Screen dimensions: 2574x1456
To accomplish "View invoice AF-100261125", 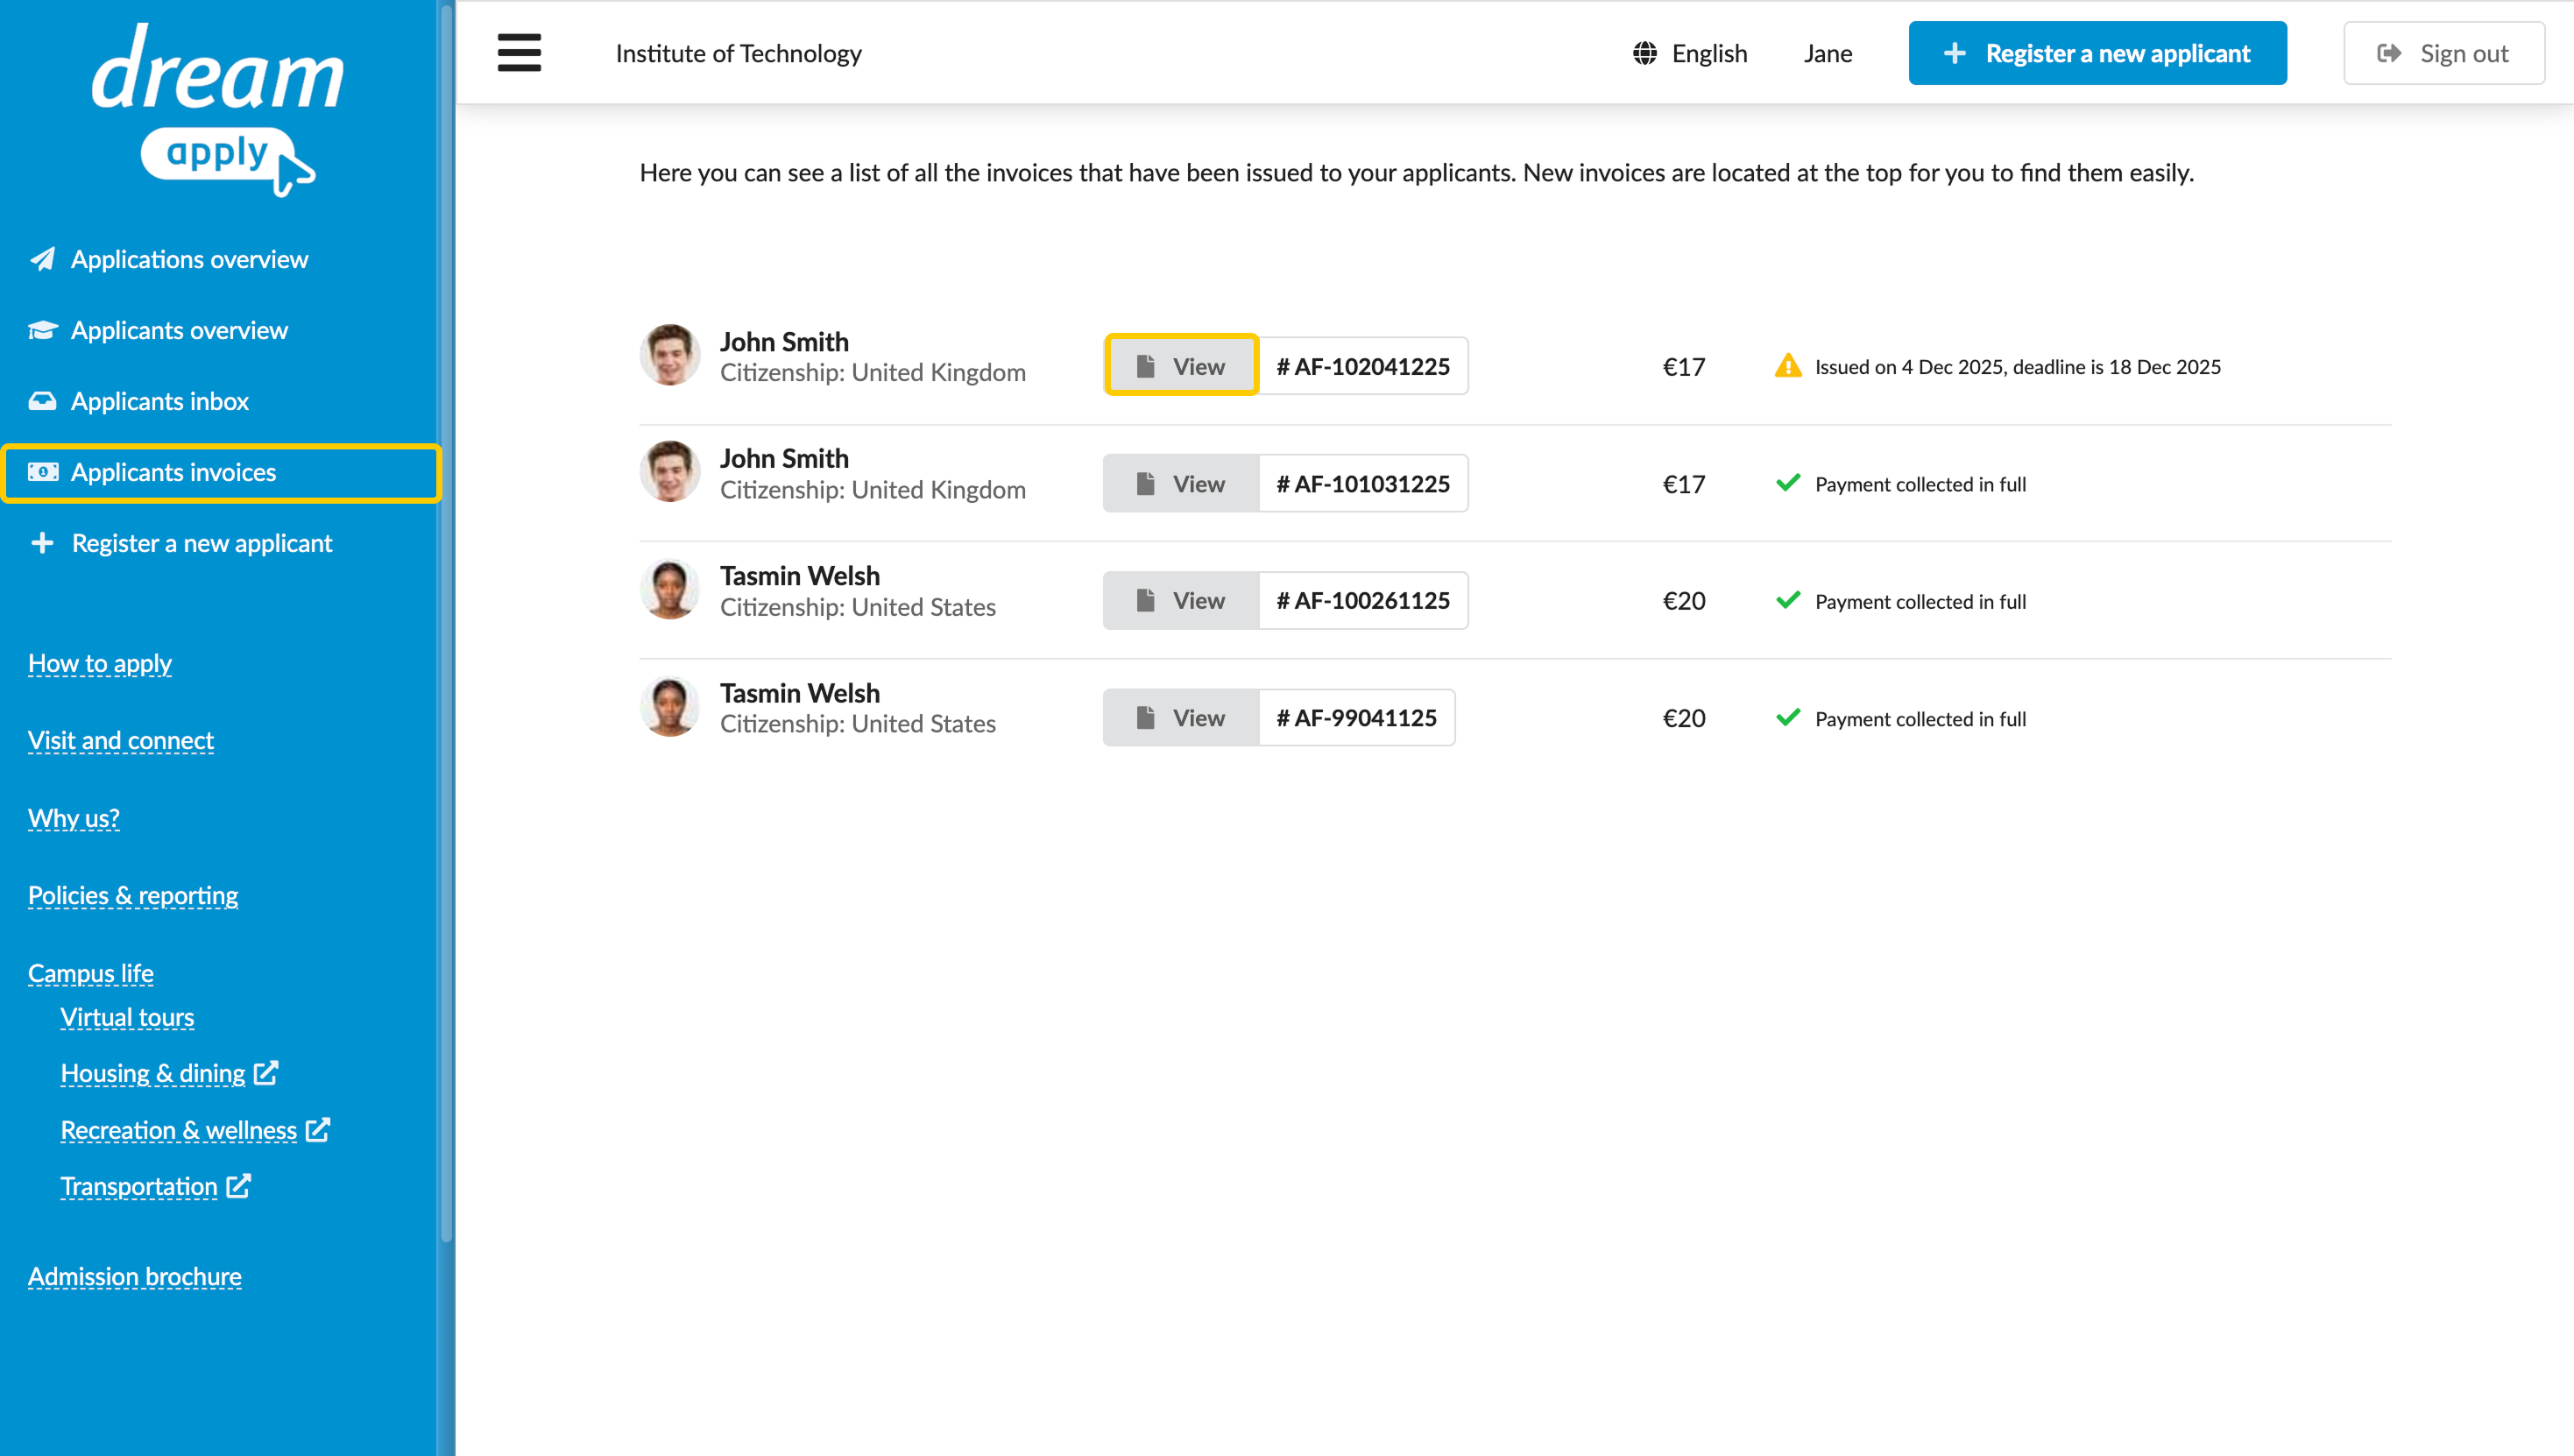I will pyautogui.click(x=1181, y=600).
